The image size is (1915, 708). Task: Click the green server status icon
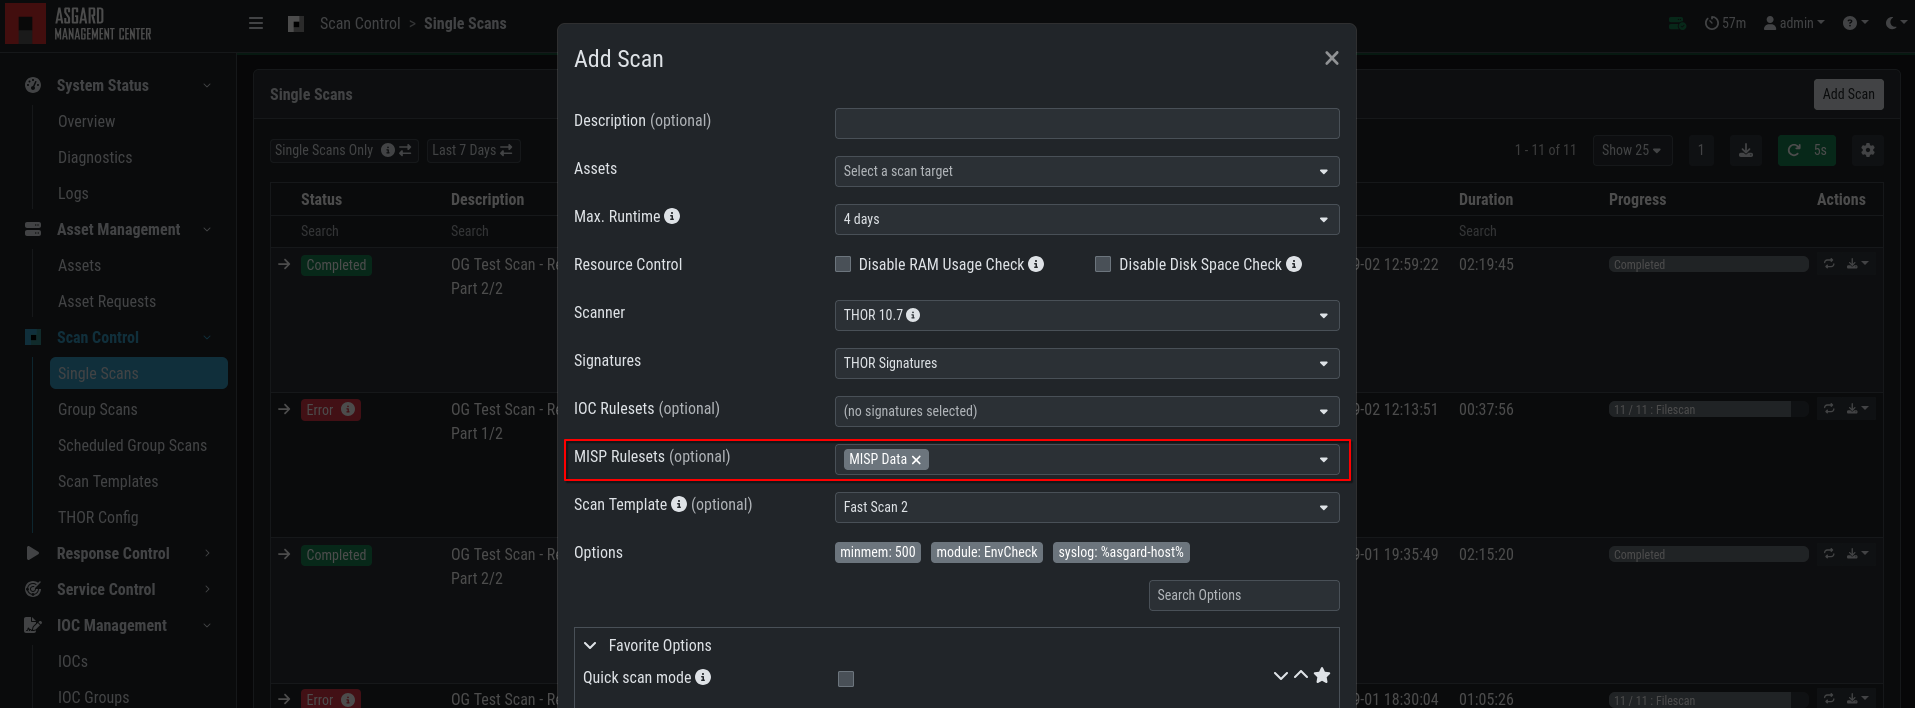[1678, 23]
